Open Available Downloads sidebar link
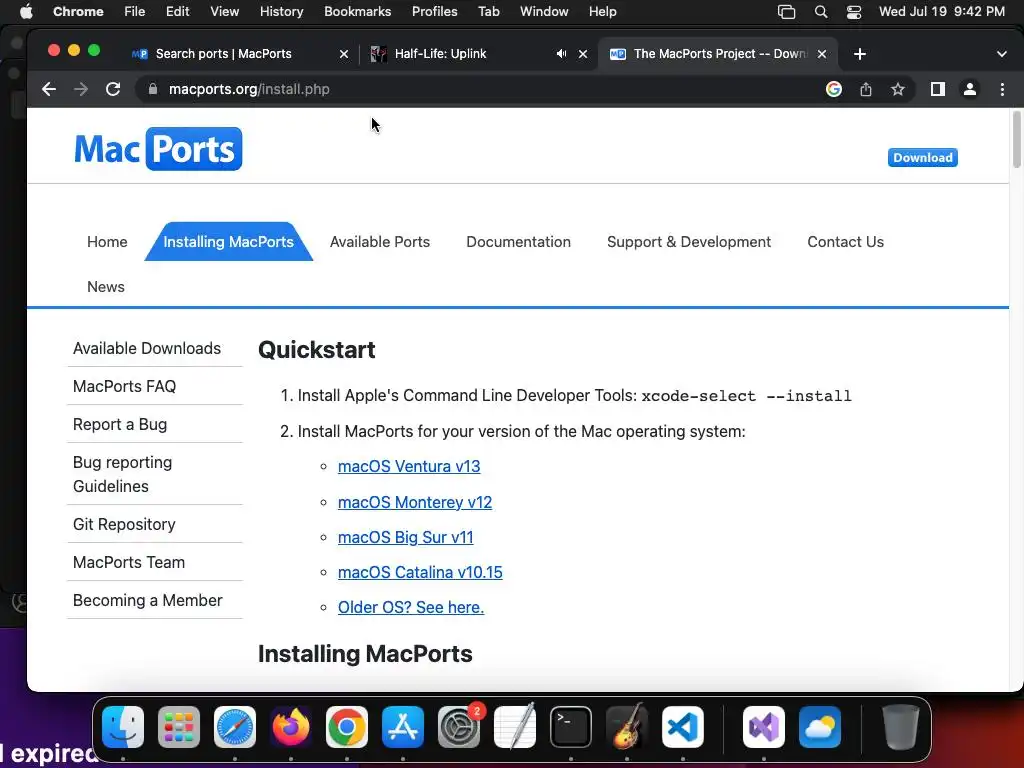This screenshot has width=1024, height=768. (147, 348)
